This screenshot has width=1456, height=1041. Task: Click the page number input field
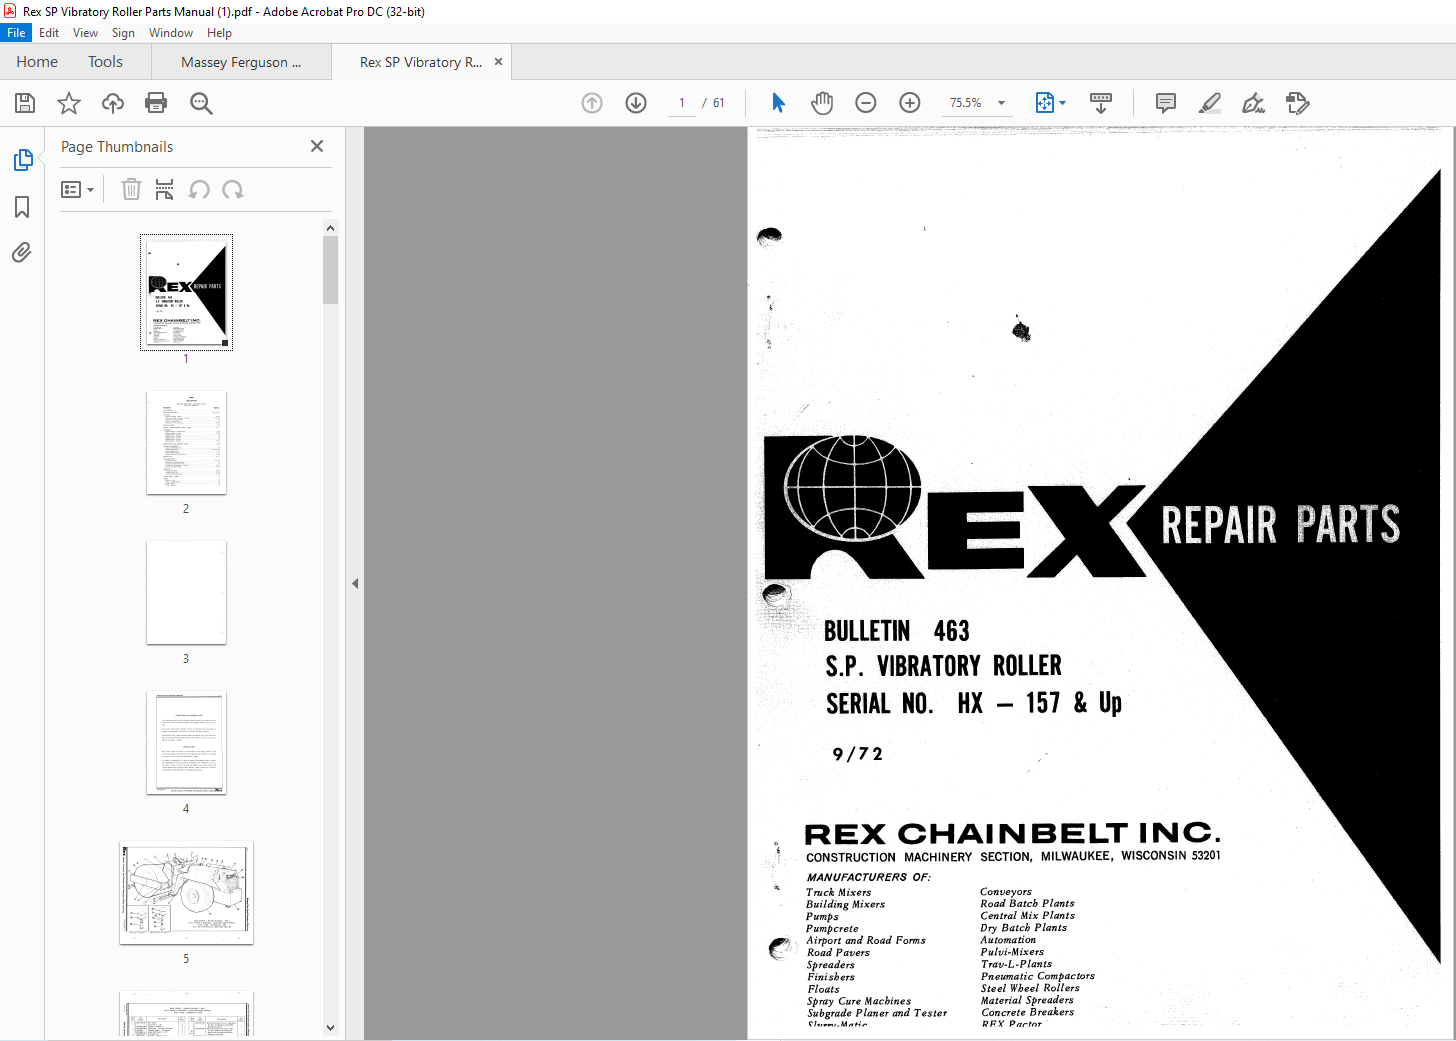click(682, 103)
